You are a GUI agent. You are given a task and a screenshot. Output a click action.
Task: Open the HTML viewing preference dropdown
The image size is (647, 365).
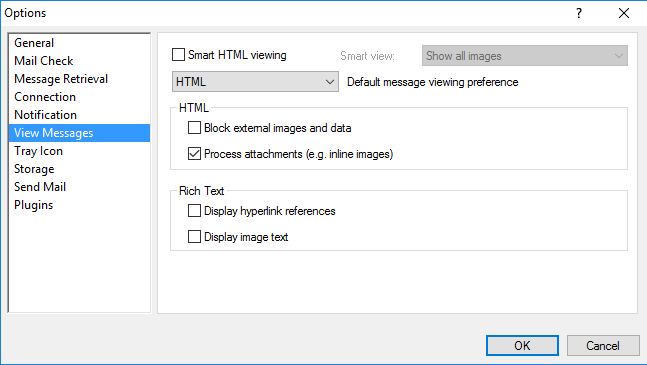point(255,82)
